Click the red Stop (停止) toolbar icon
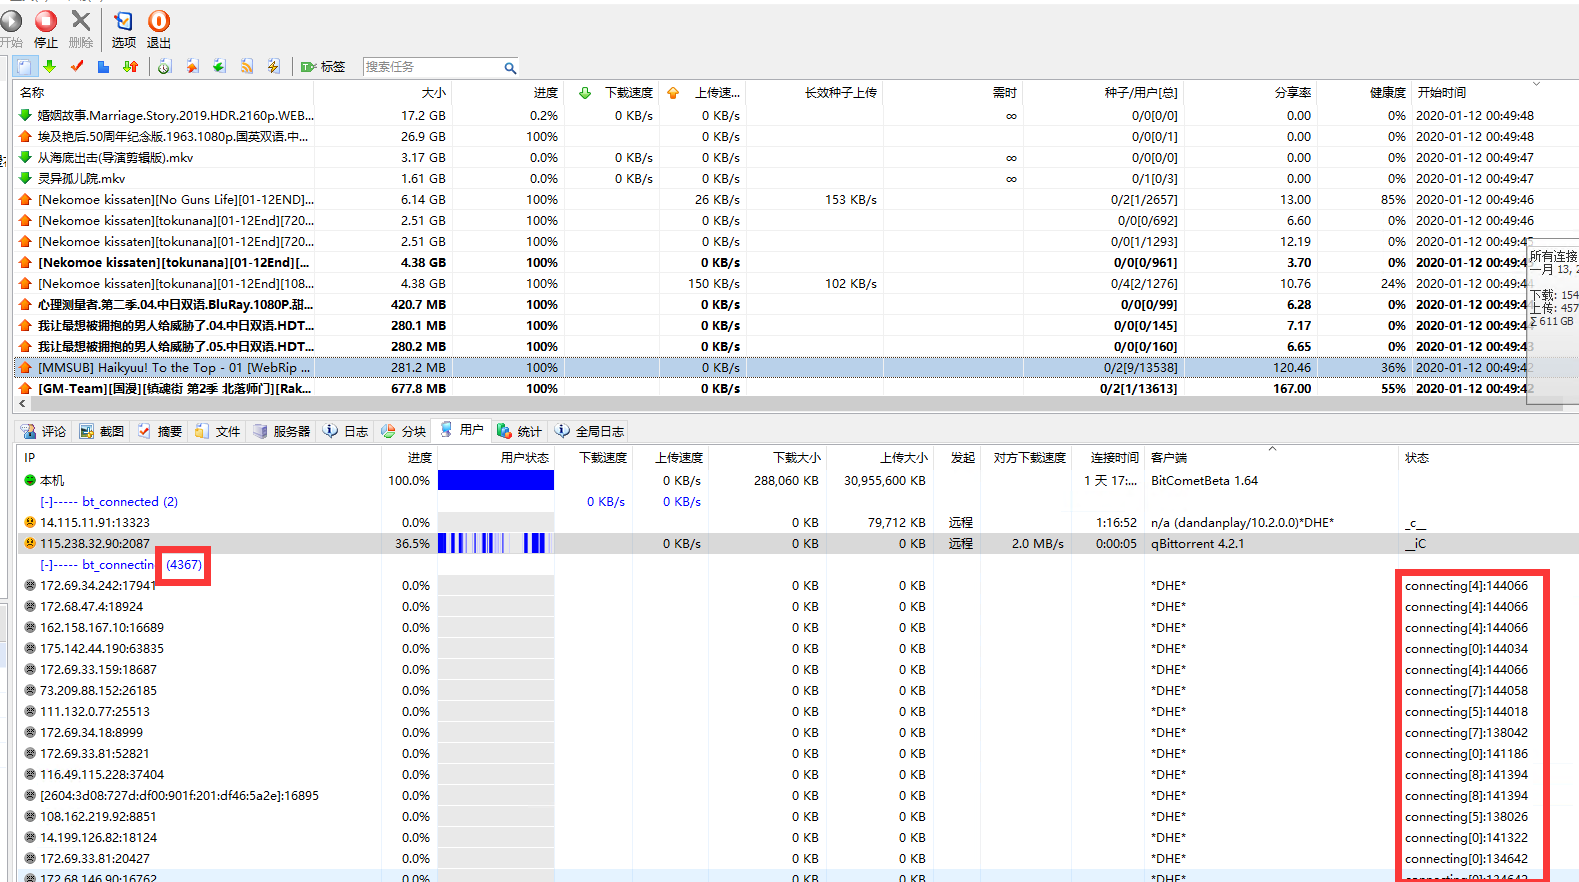 tap(46, 22)
